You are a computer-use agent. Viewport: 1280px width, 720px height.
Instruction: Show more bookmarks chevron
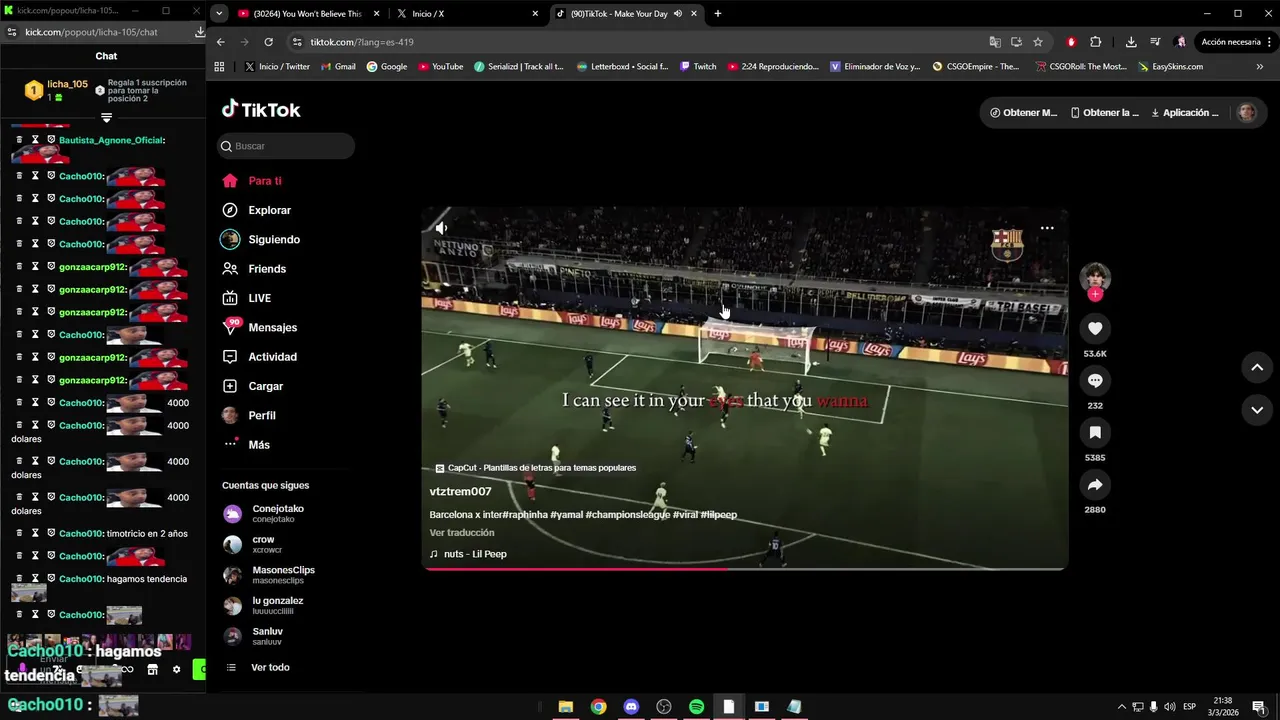point(1259,67)
